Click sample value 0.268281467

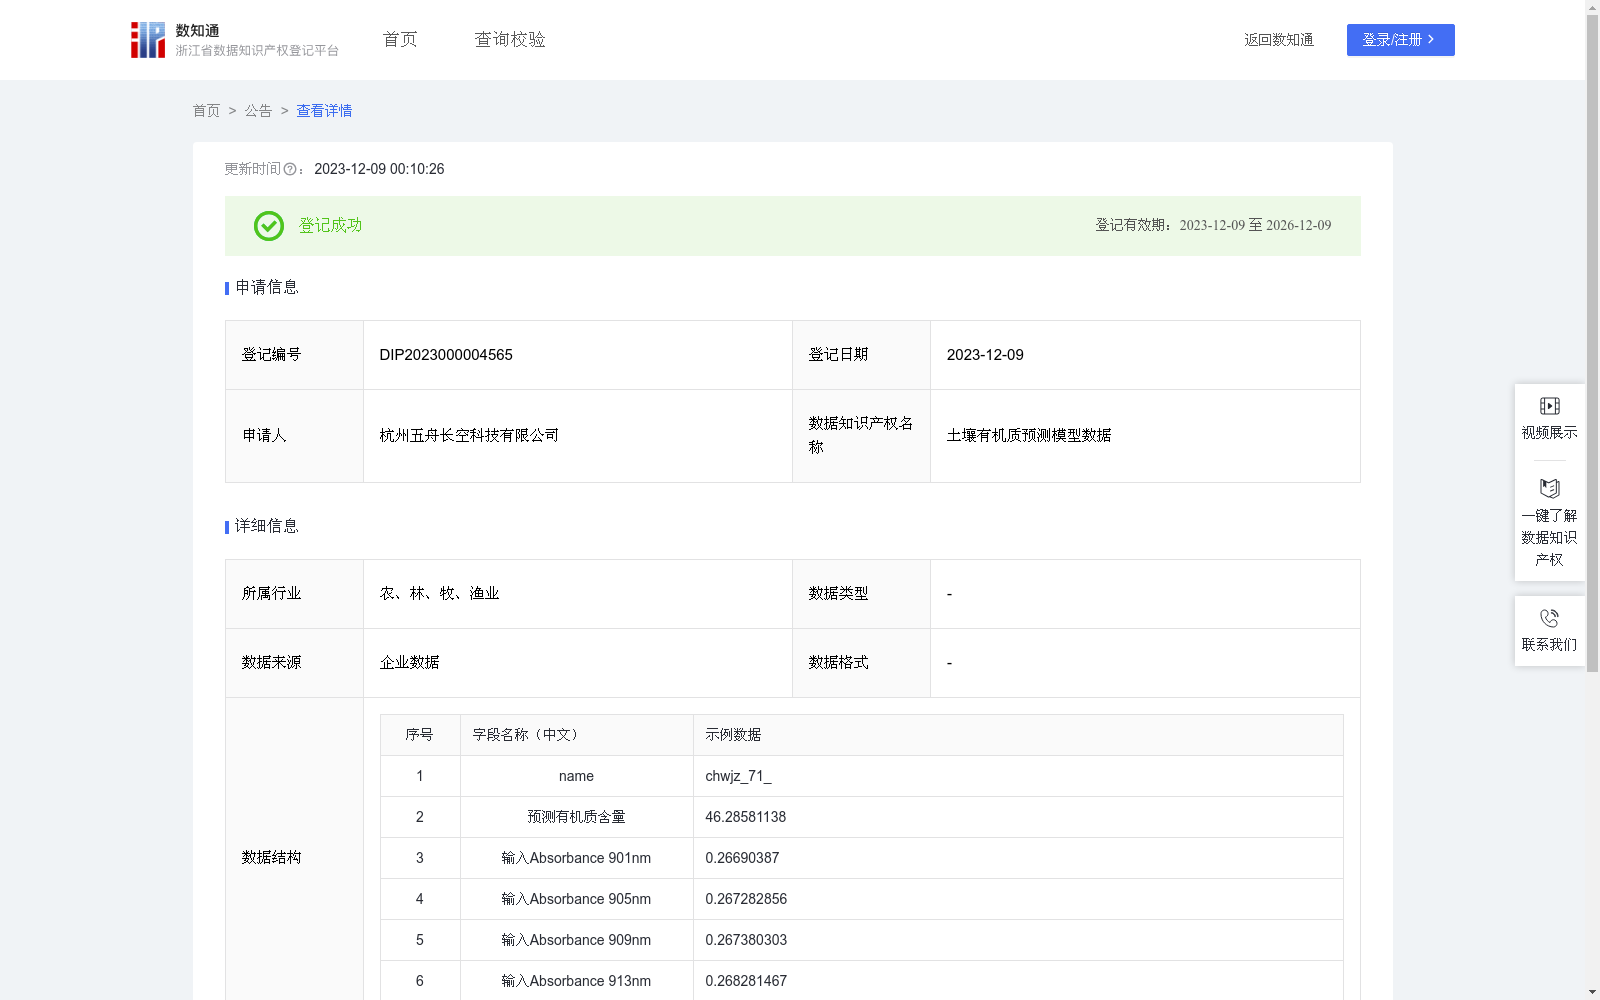click(x=746, y=981)
